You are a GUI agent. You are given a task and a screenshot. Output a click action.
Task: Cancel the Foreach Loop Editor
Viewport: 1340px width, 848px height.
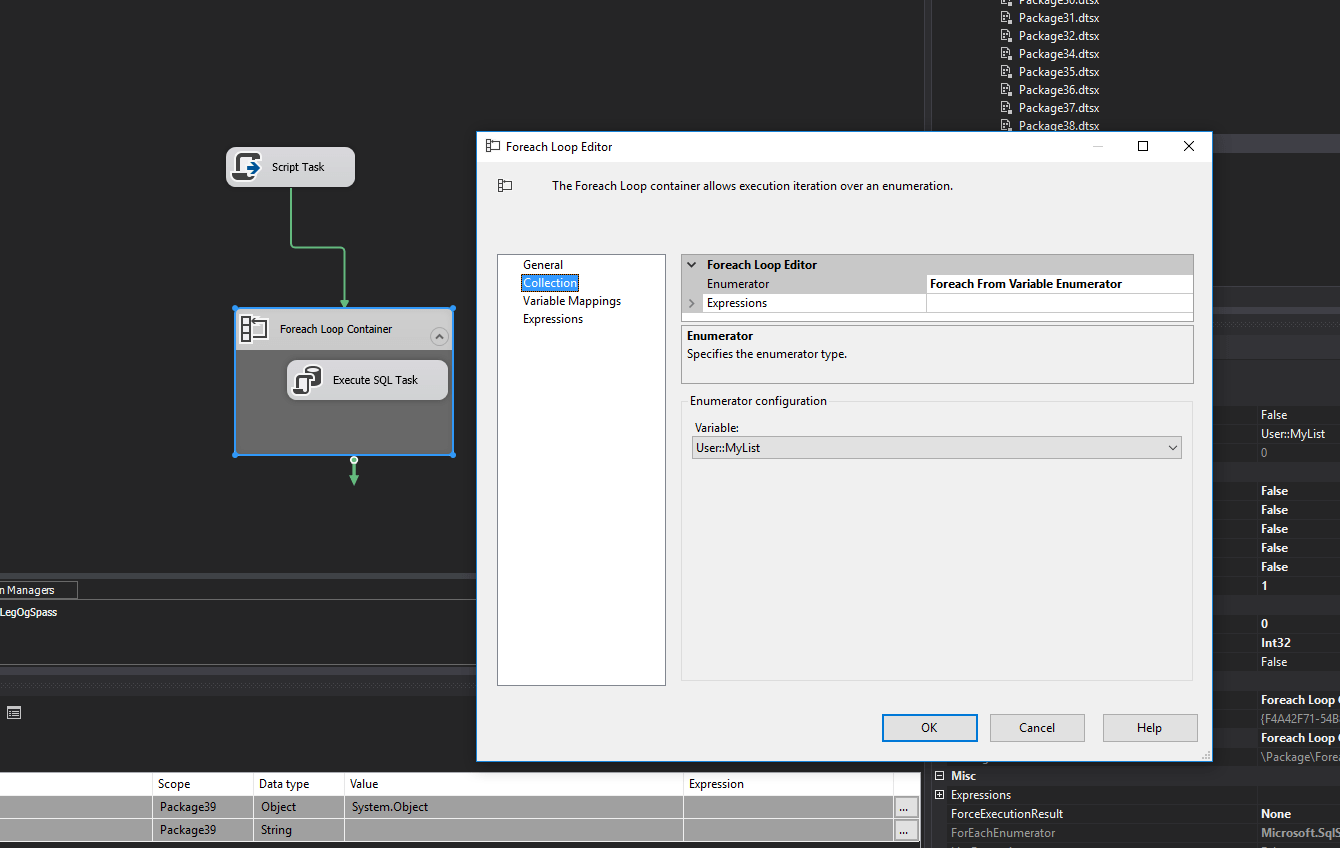pos(1037,728)
